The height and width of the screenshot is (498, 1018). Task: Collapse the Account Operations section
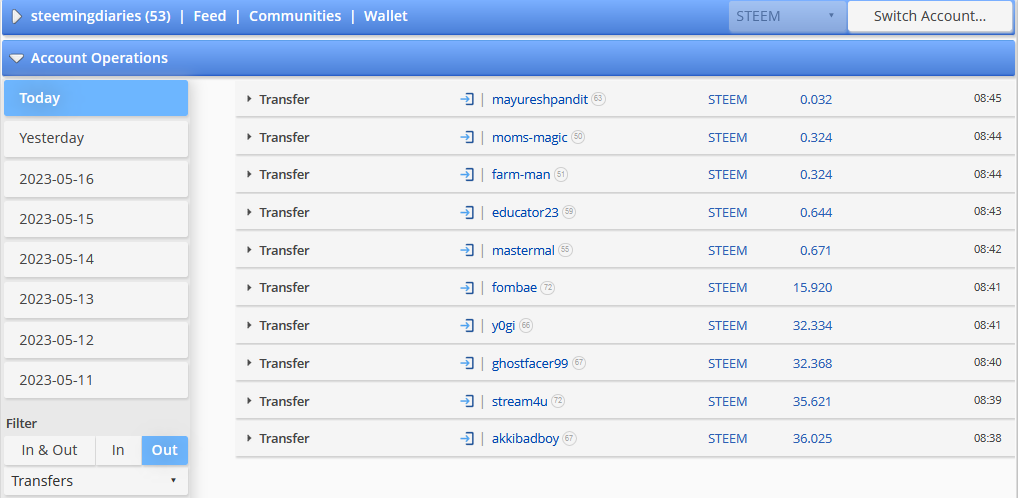click(x=17, y=58)
